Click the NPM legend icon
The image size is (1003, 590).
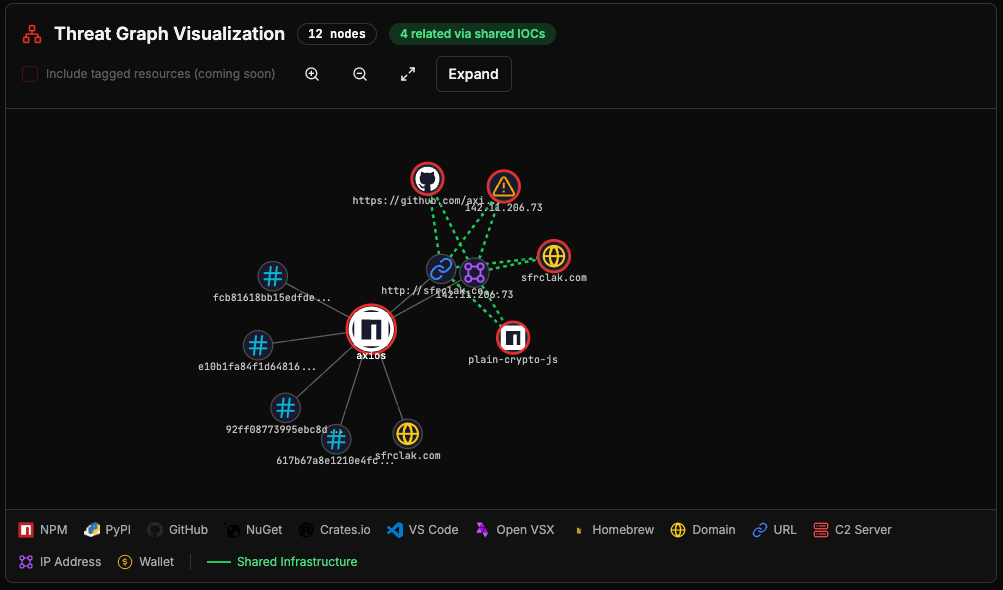pyautogui.click(x=26, y=530)
